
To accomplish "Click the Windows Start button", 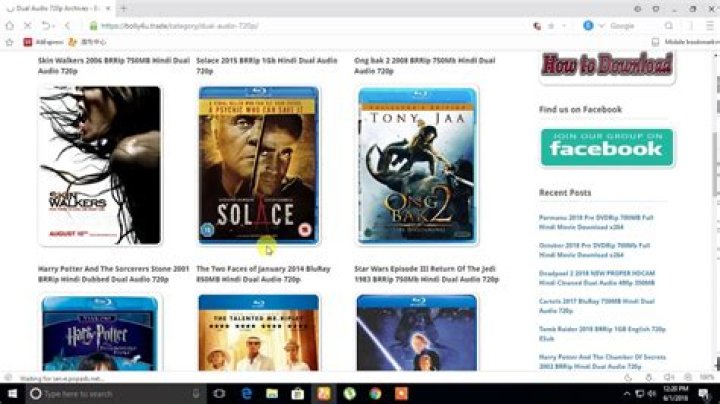I will 11,394.
